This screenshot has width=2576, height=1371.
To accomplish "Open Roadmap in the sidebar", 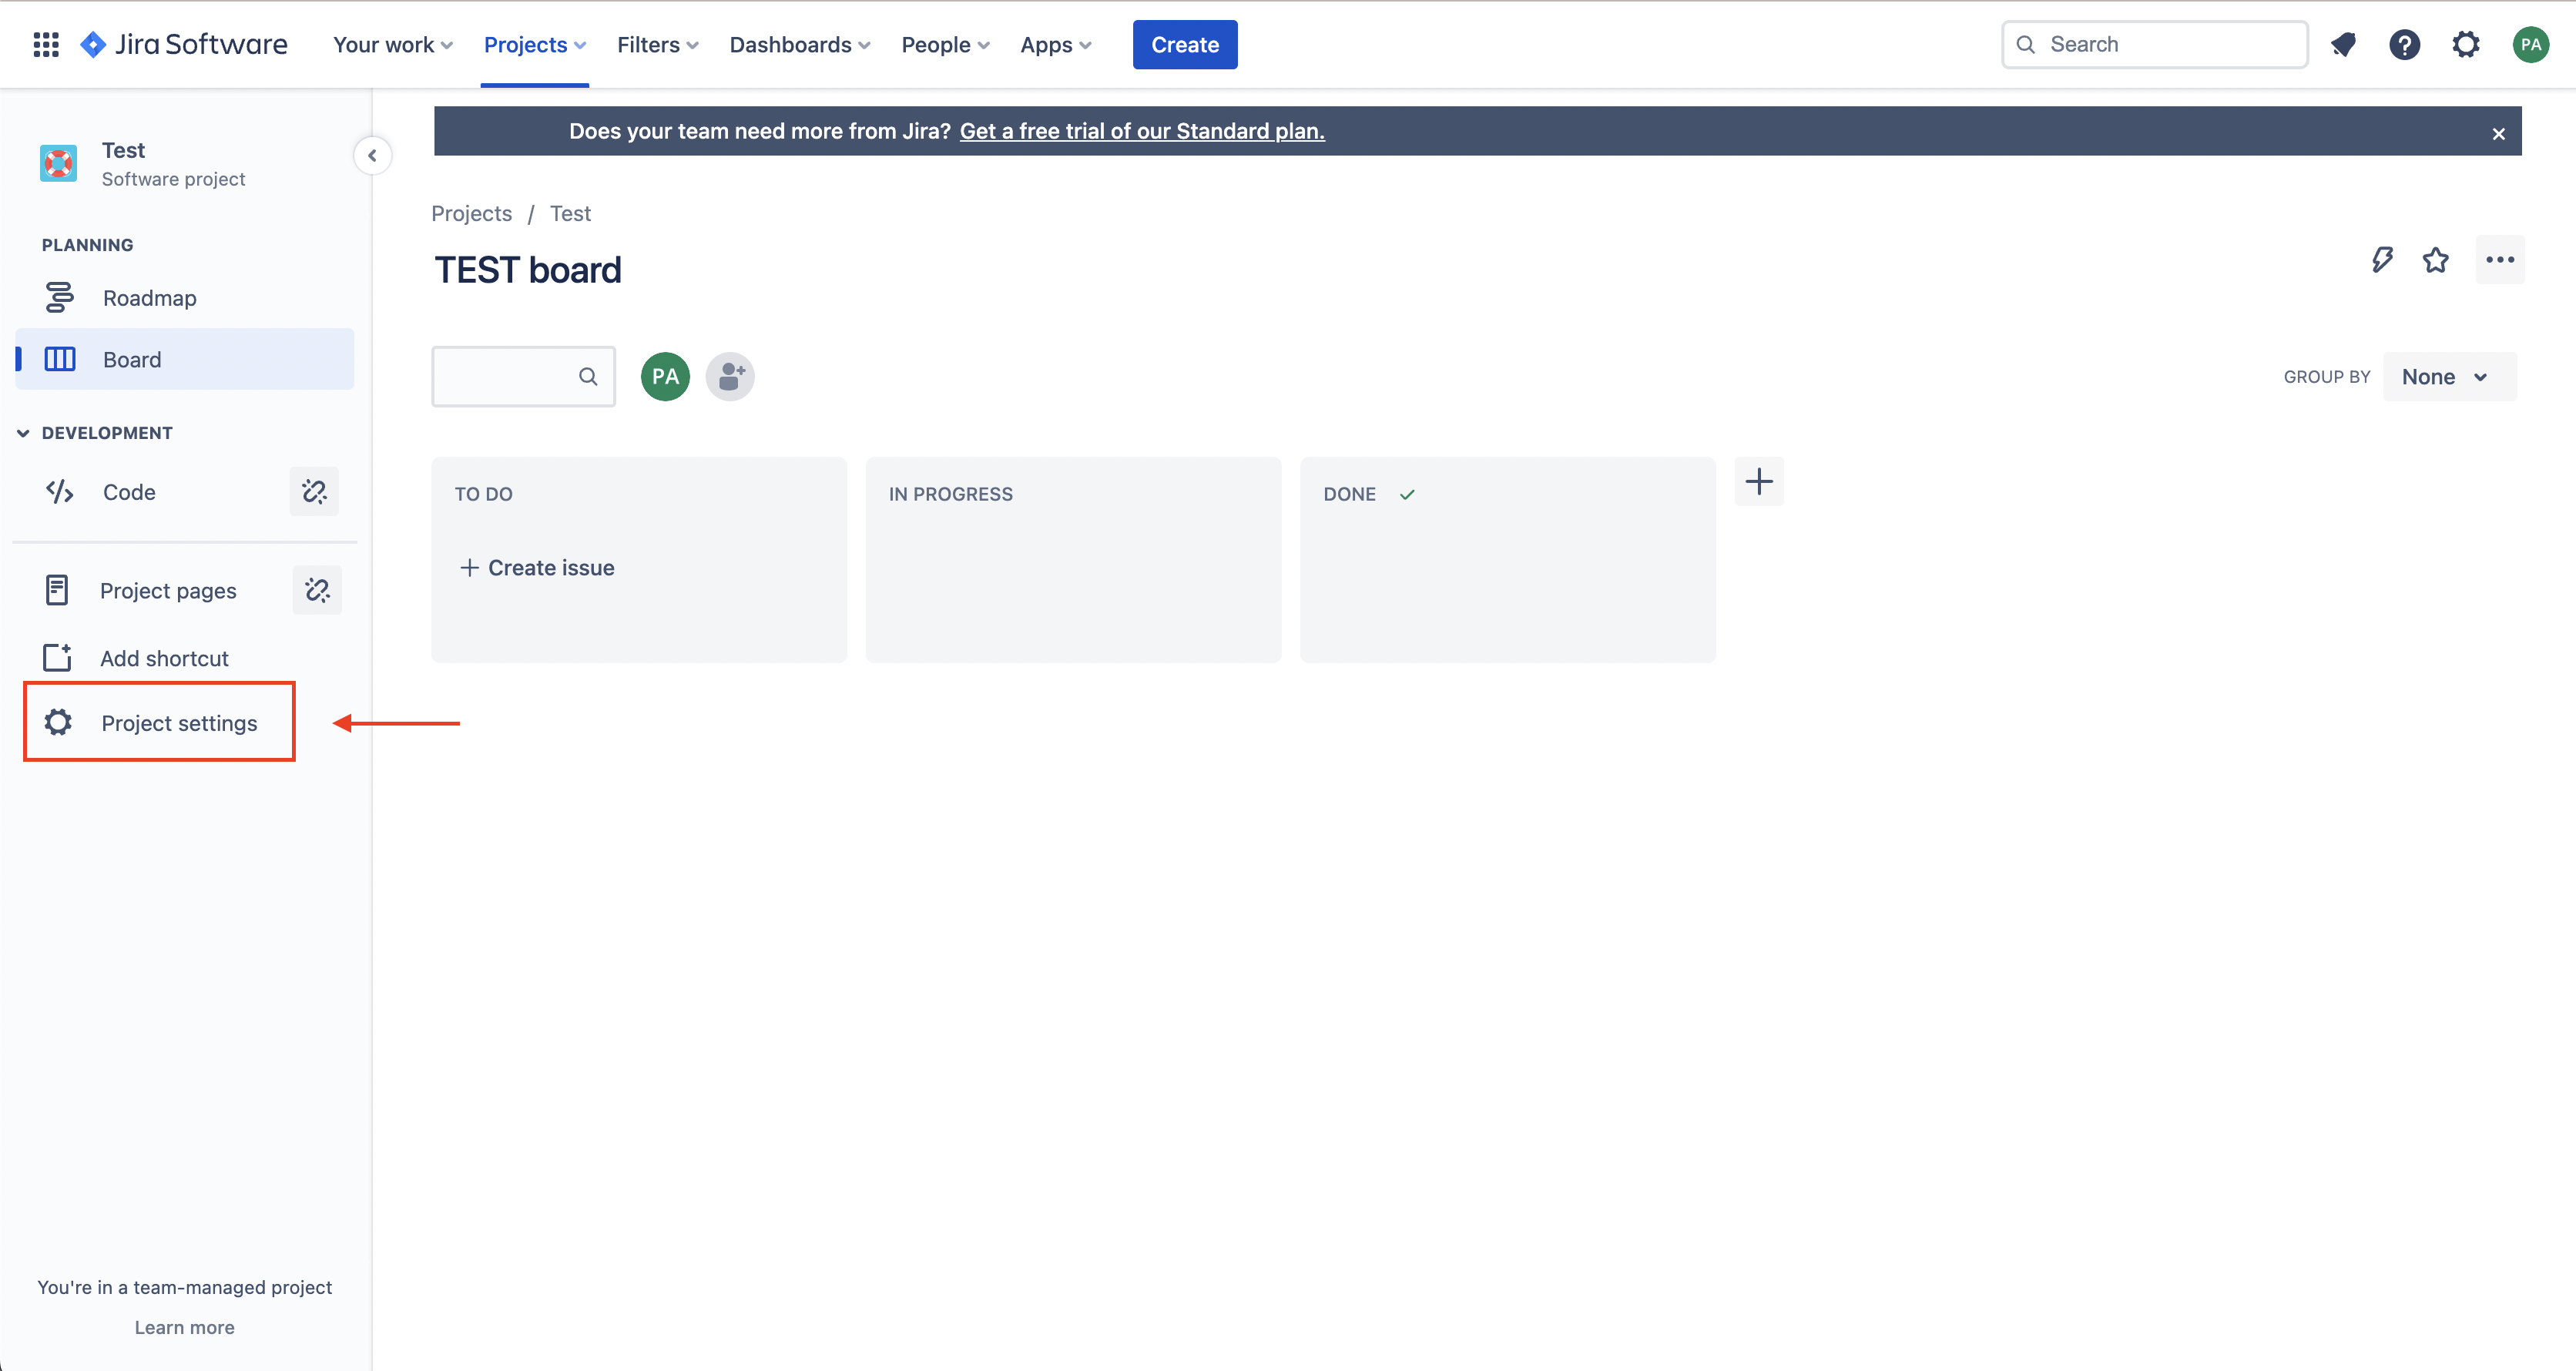I will [x=185, y=298].
